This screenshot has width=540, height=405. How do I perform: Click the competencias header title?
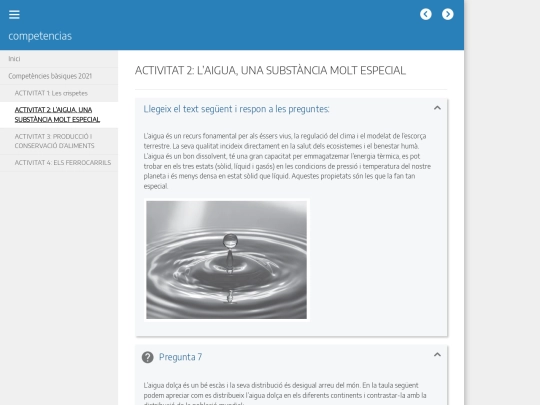point(40,36)
